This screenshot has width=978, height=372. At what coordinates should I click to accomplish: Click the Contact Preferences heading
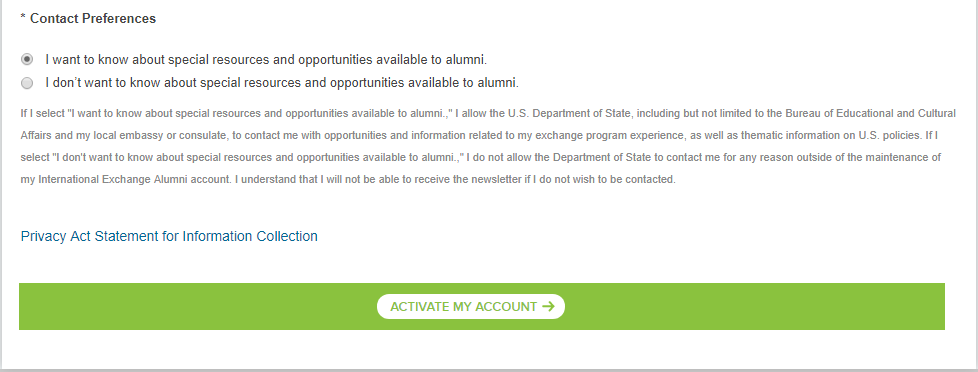[x=88, y=18]
